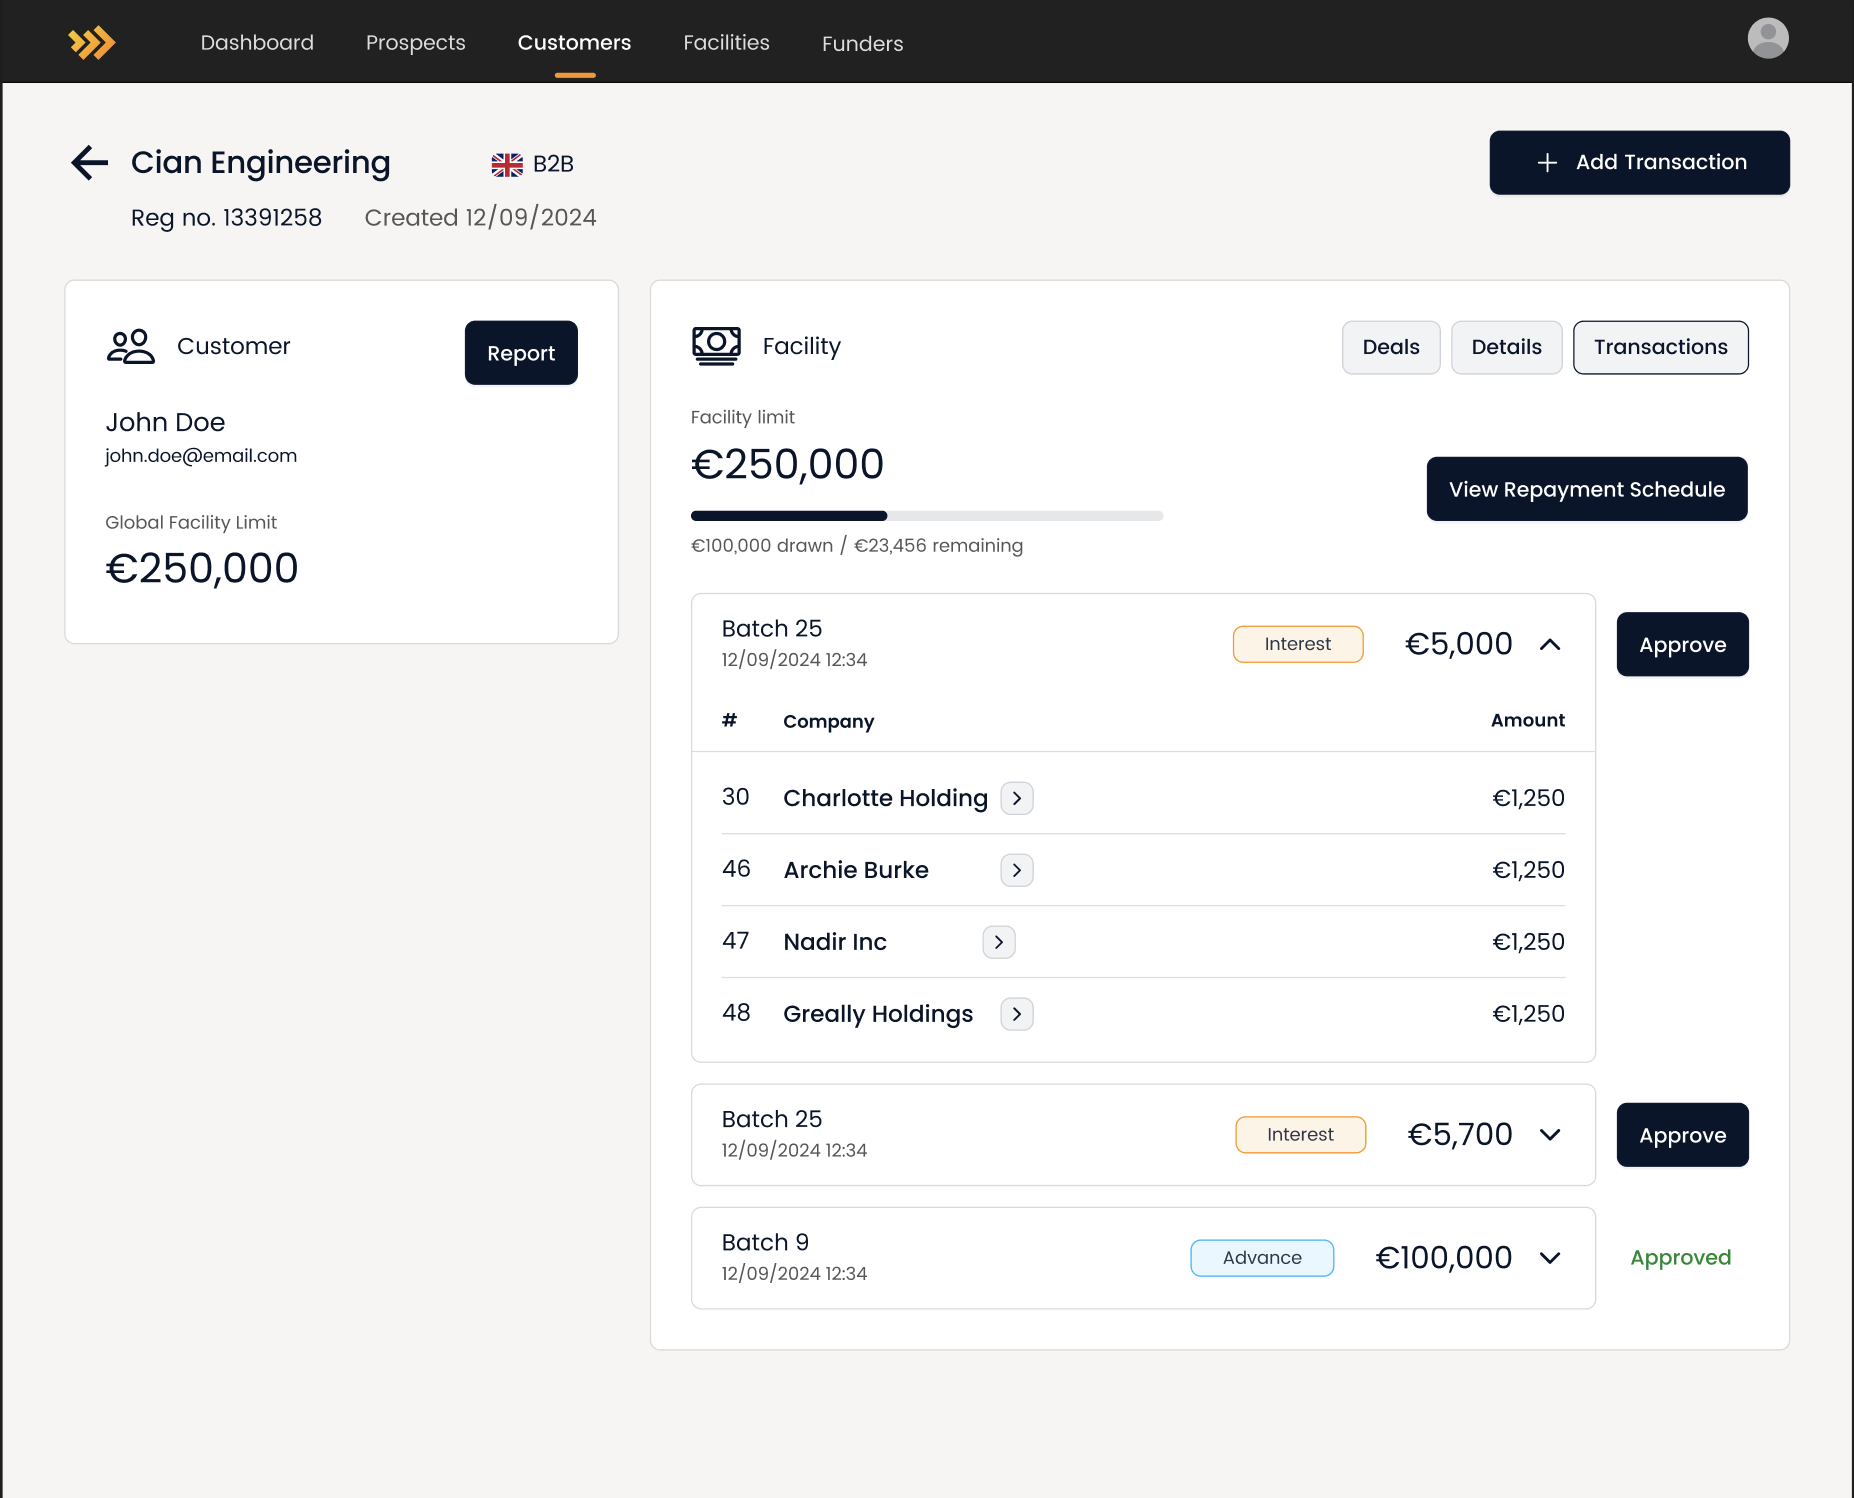Select the Charlotte Holding company name

pos(885,798)
